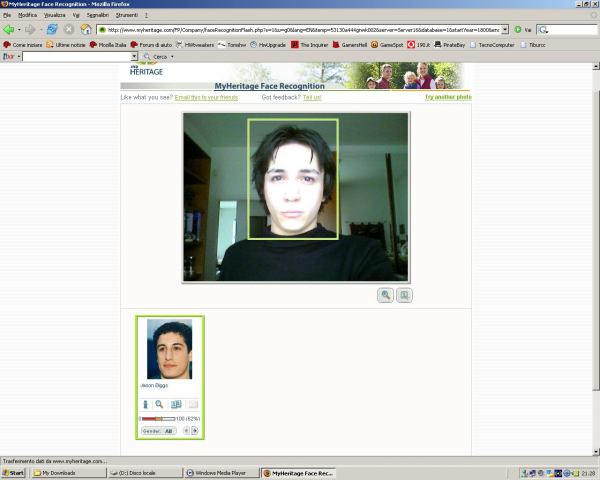This screenshot has height=480, width=600.
Task: Click the previous match arrow
Action: 186,431
